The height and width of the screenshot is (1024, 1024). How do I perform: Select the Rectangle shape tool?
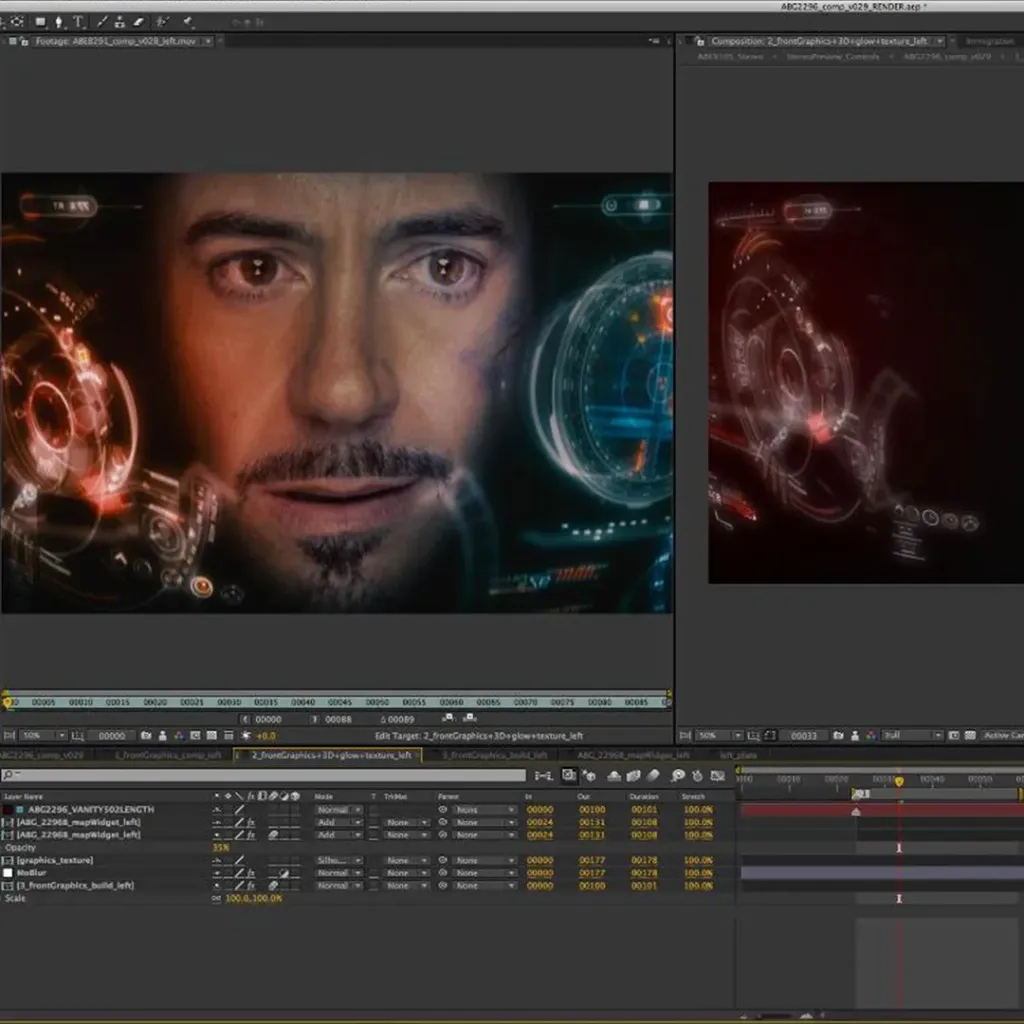(40, 22)
